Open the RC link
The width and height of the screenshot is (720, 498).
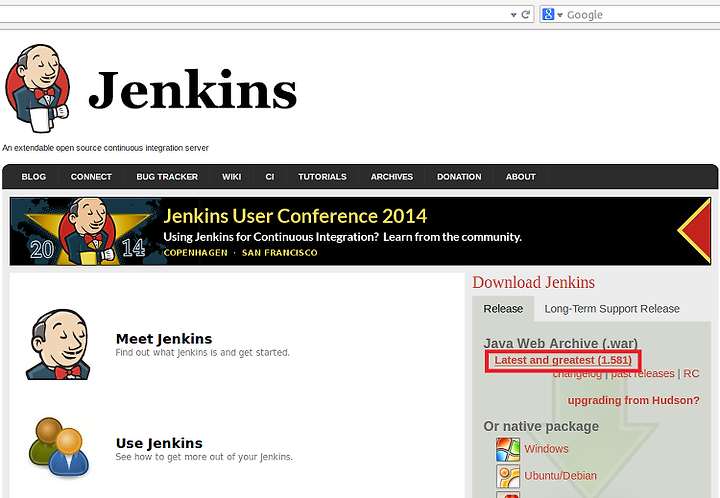point(691,374)
